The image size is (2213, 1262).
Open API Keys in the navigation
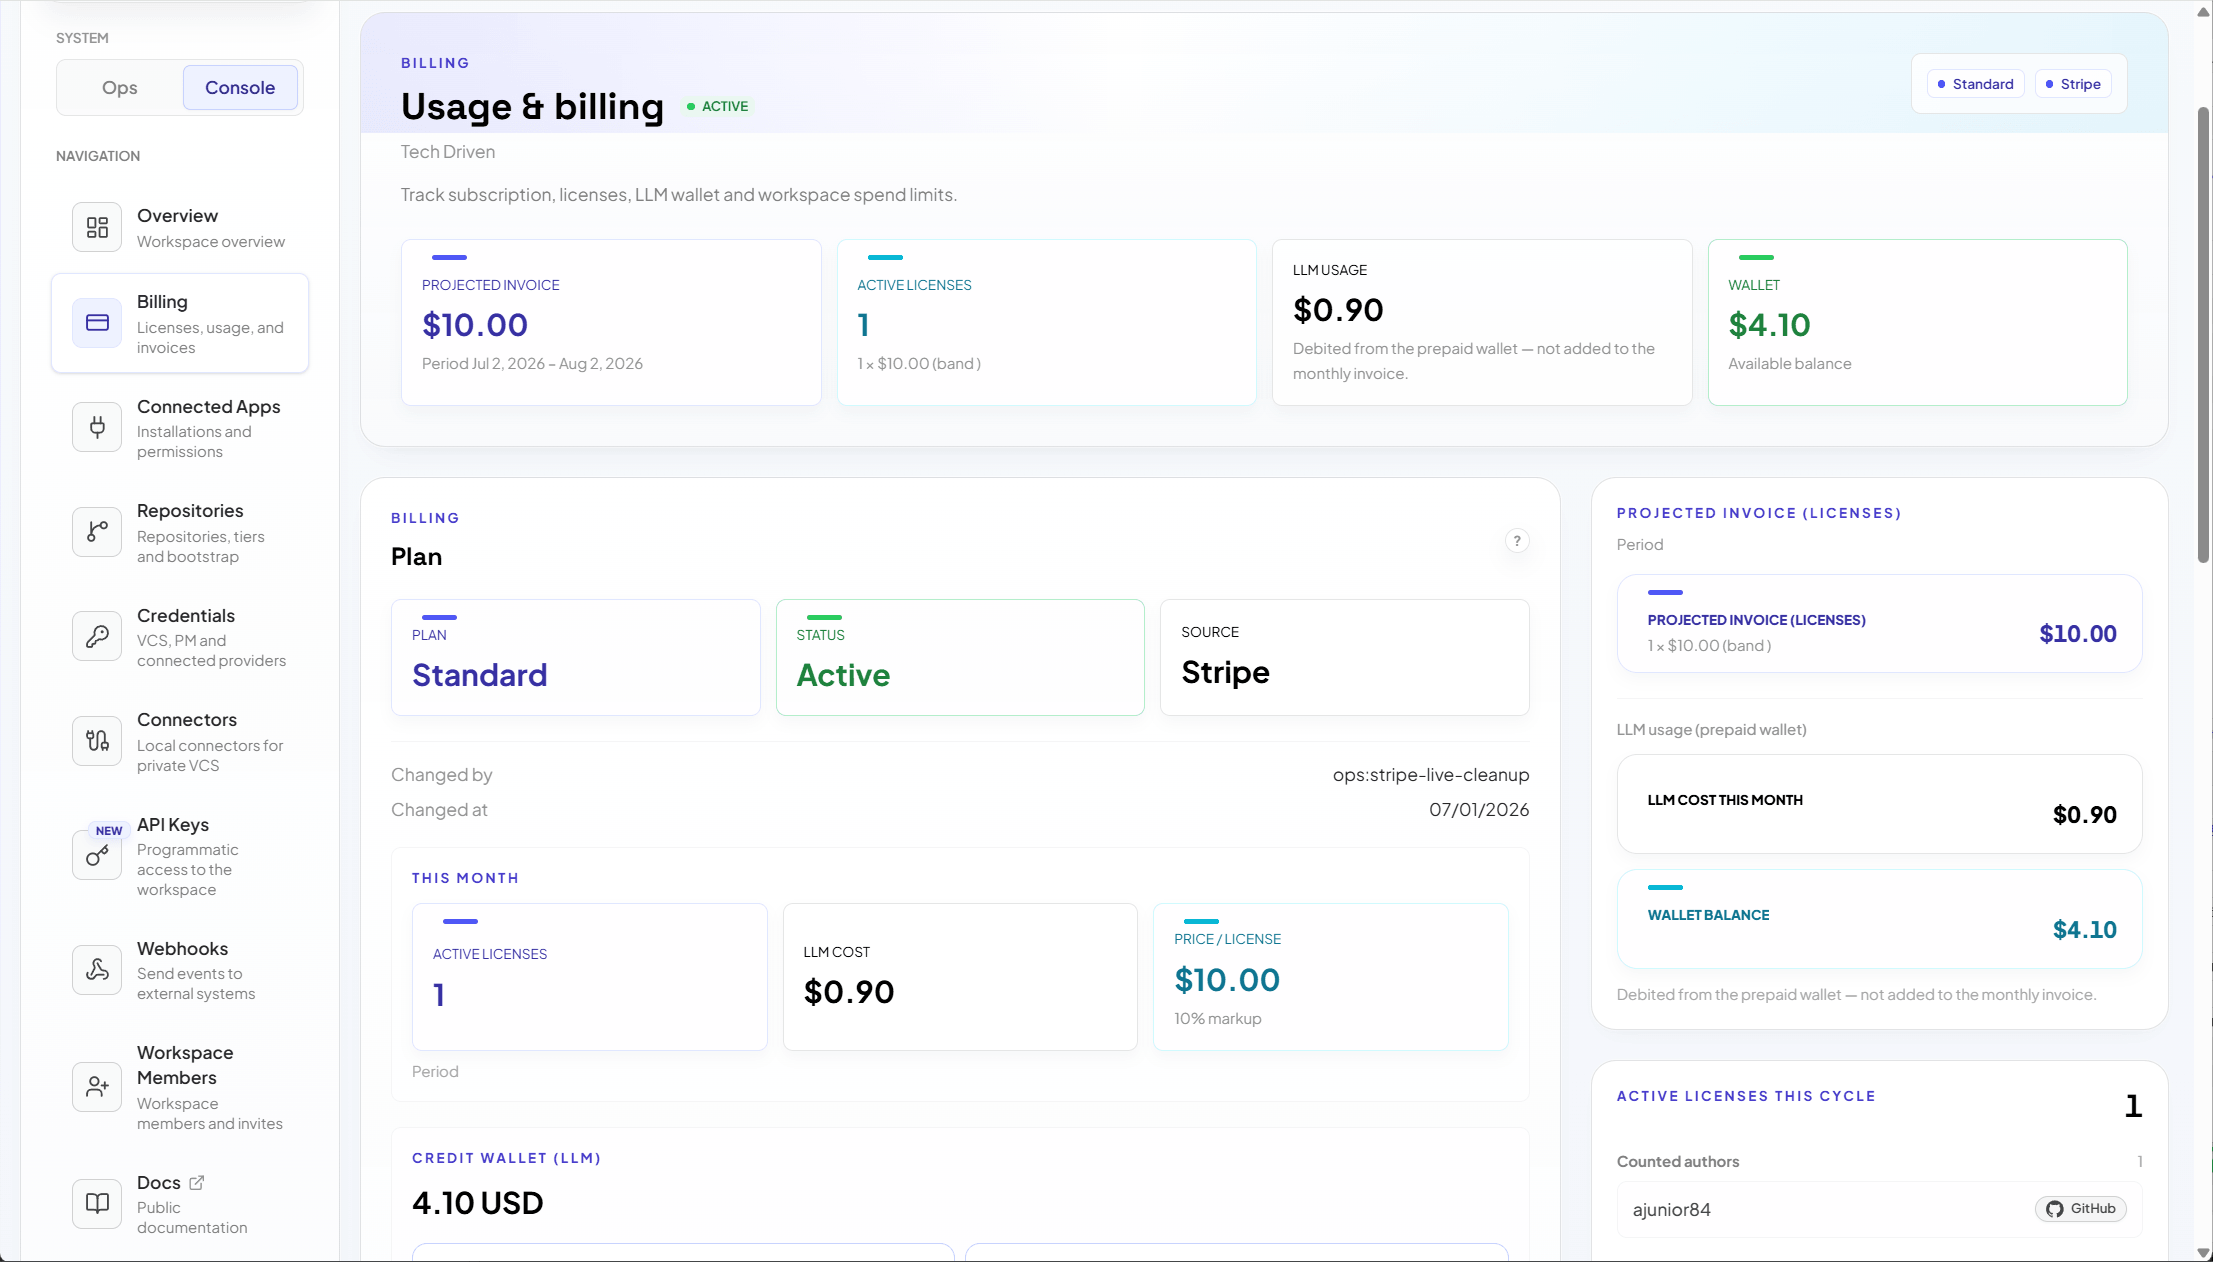click(180, 856)
